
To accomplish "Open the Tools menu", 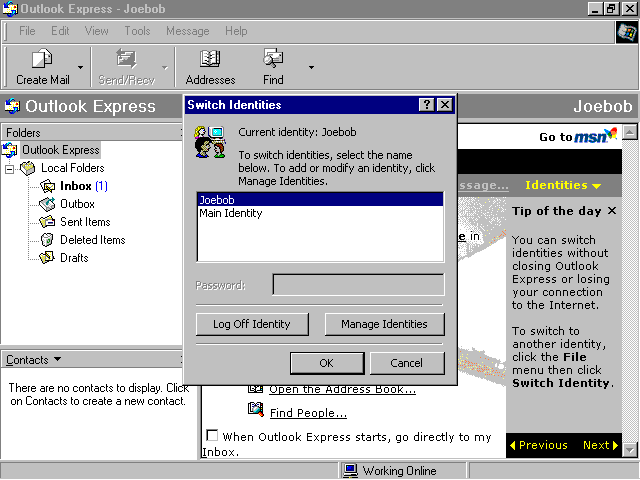I will (137, 31).
